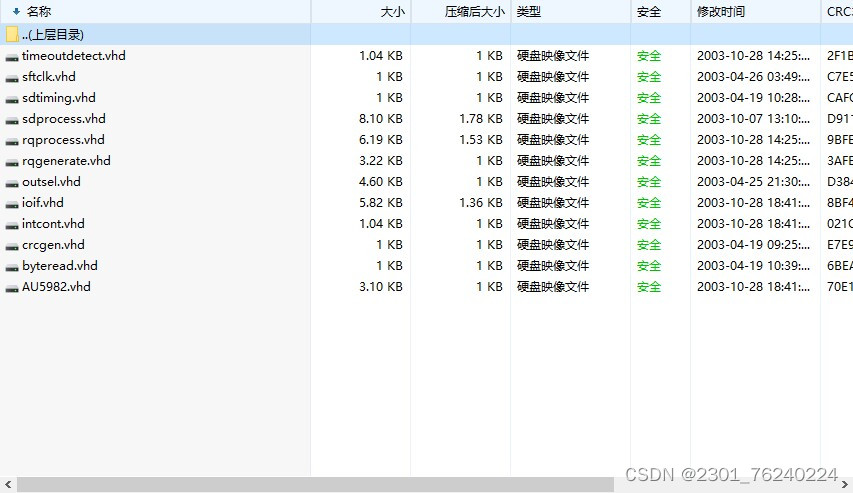Select the file ioif.vhd
The height and width of the screenshot is (493, 853).
point(42,203)
